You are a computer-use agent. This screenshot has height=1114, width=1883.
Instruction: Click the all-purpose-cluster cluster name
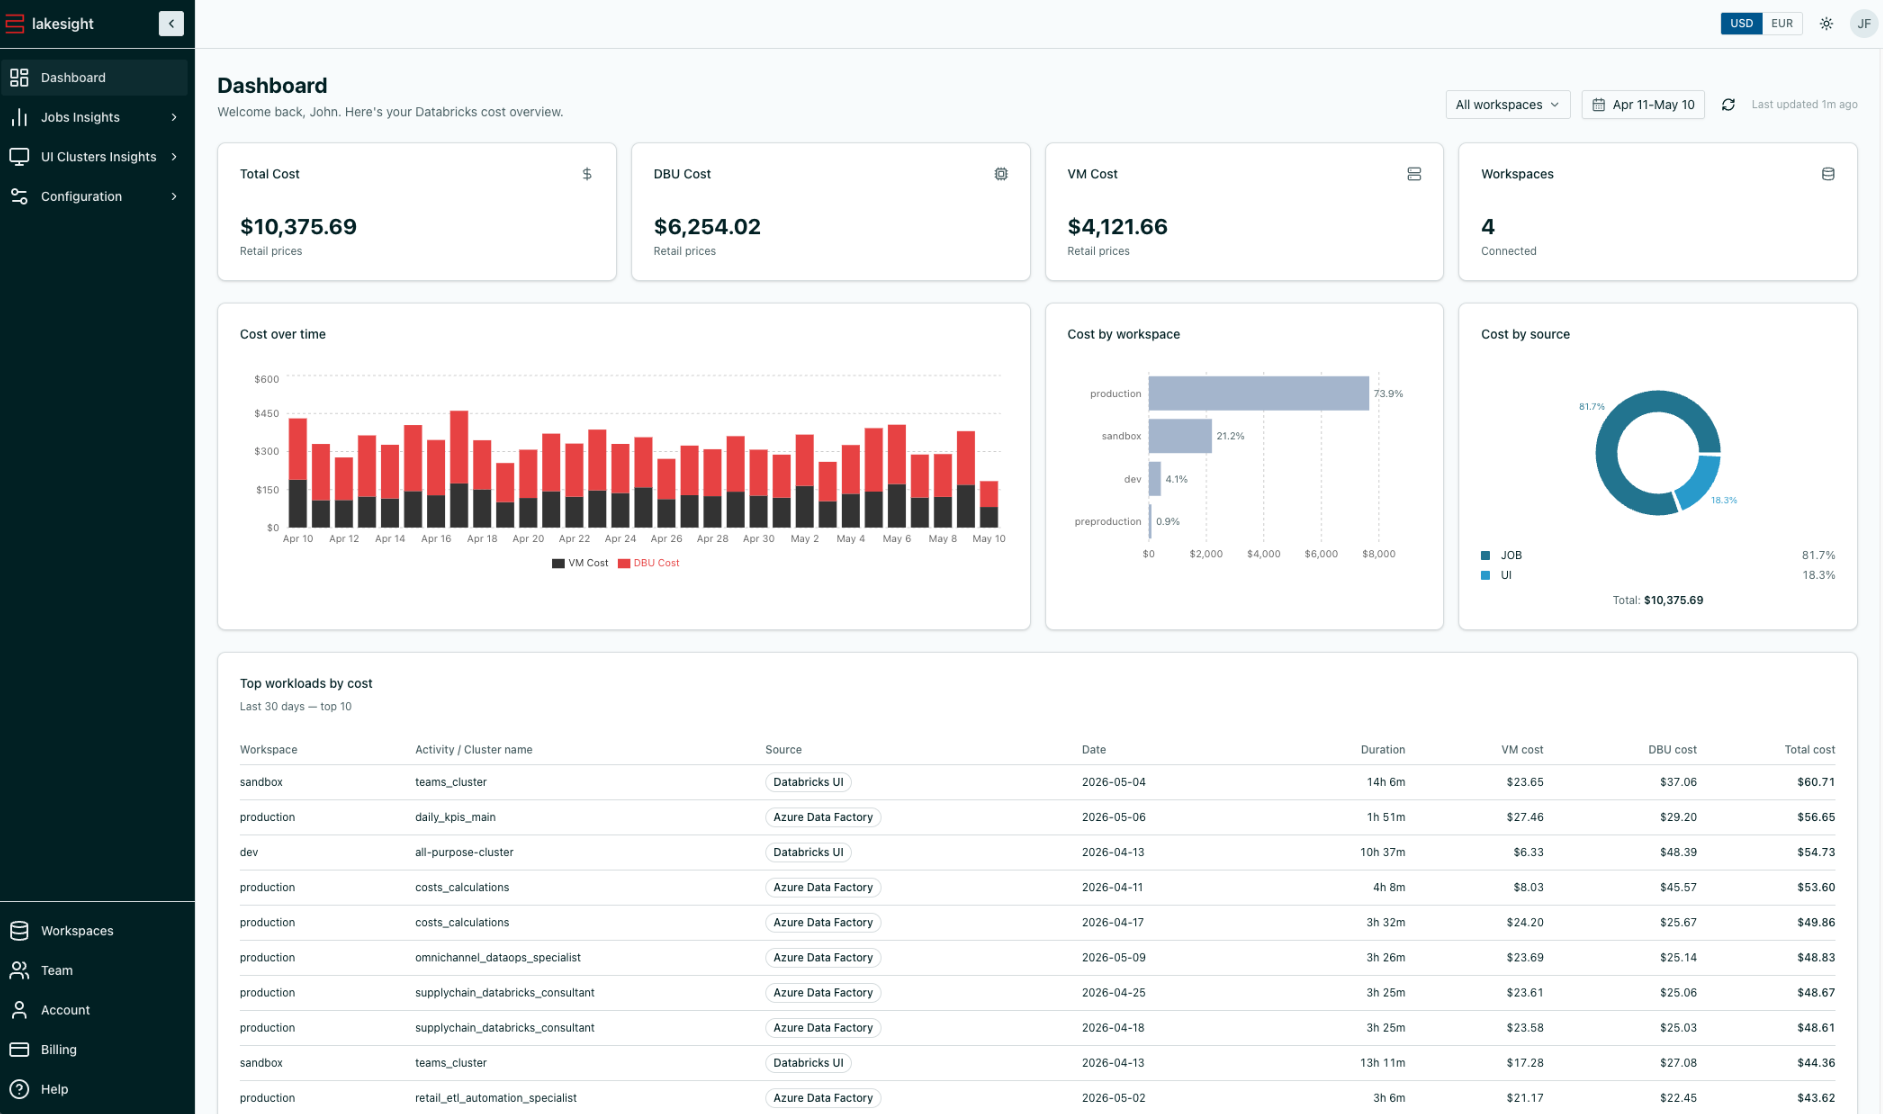[x=464, y=852]
